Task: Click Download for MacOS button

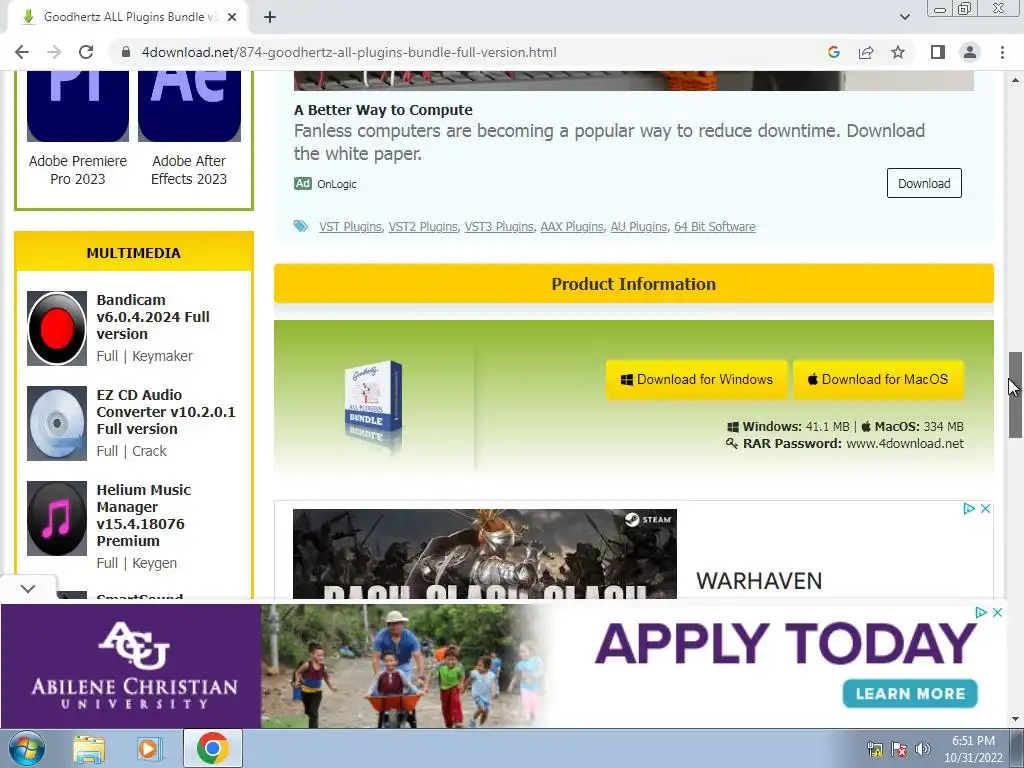Action: pos(878,379)
